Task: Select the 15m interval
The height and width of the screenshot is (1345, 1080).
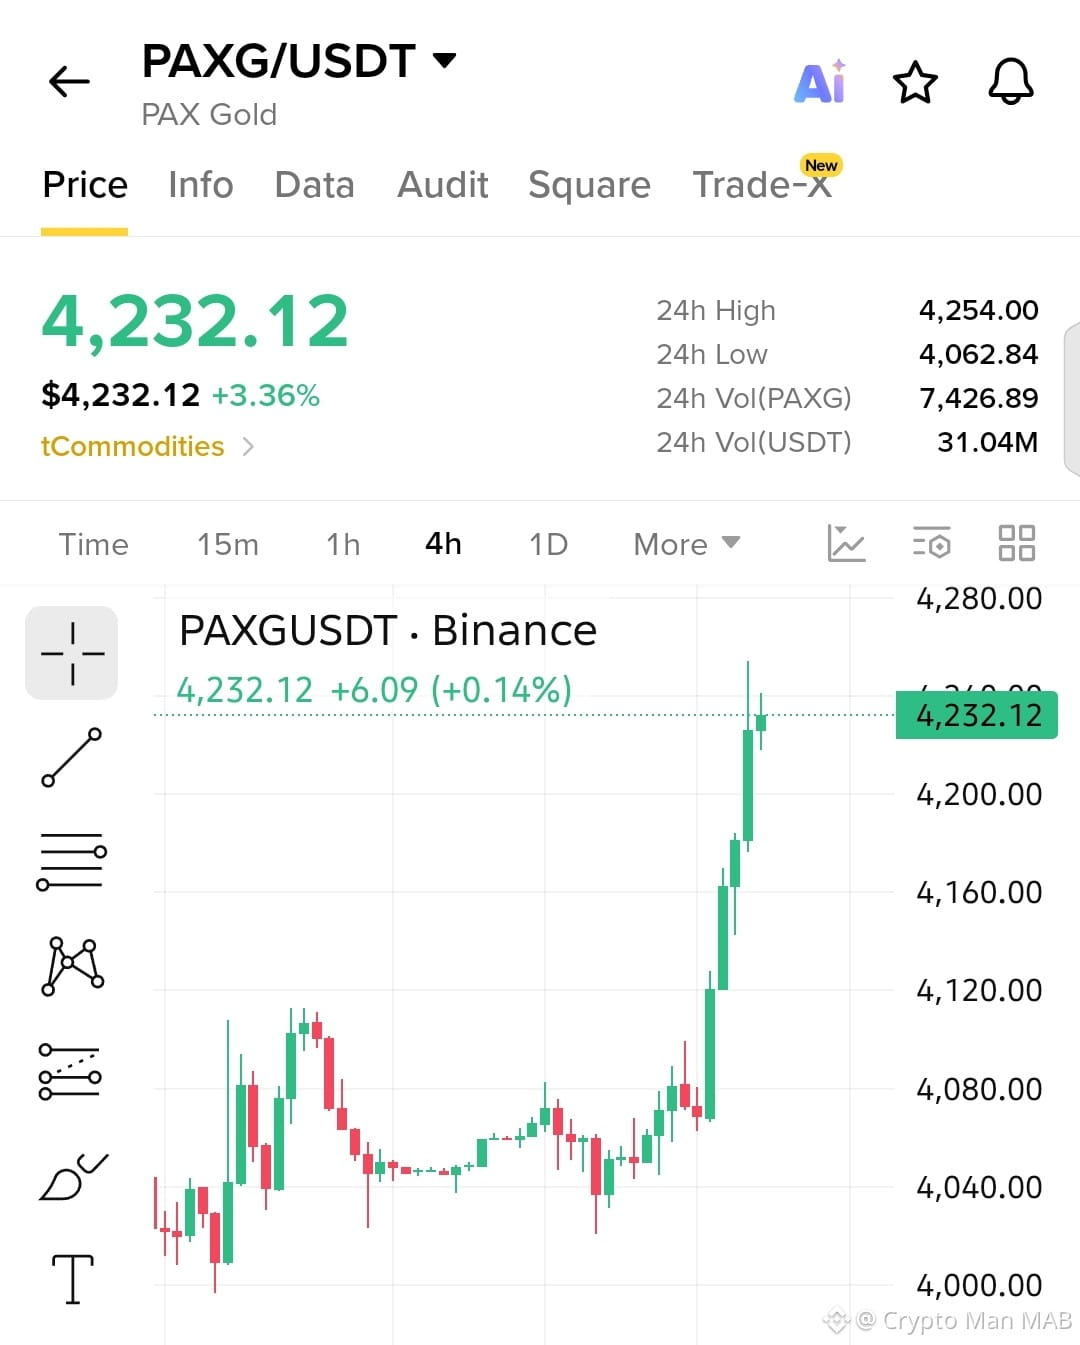Action: coord(228,544)
